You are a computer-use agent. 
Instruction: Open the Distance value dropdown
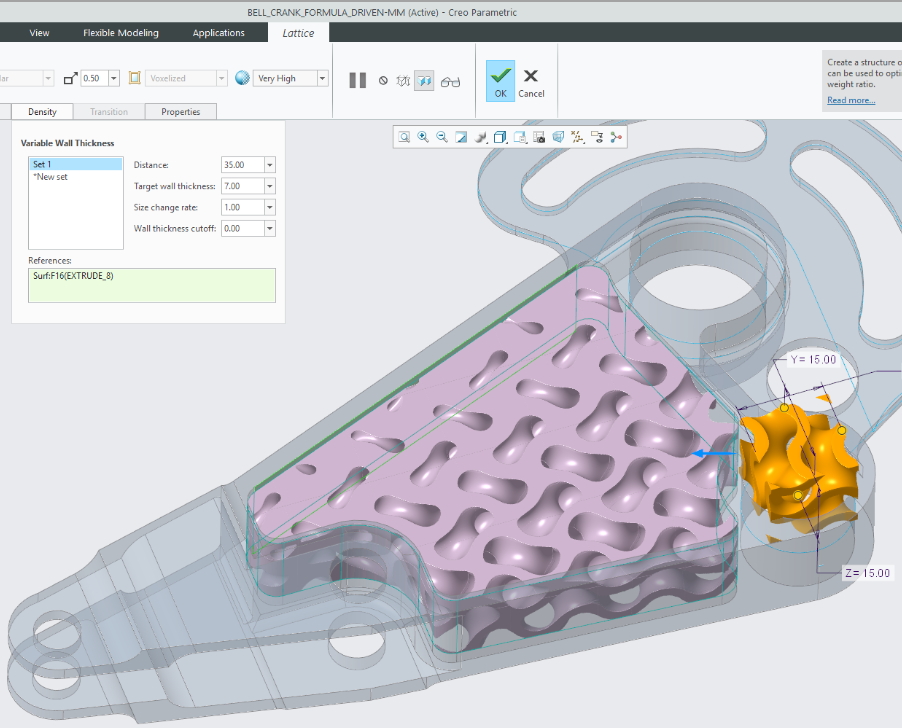[x=270, y=165]
